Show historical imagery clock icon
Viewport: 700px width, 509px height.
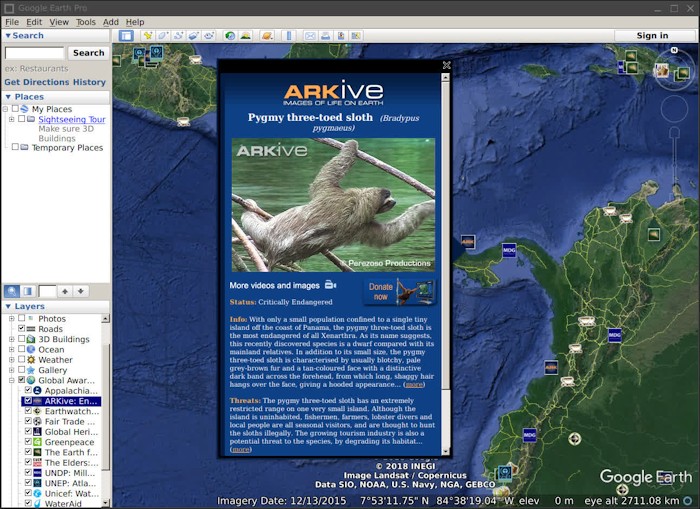[230, 36]
